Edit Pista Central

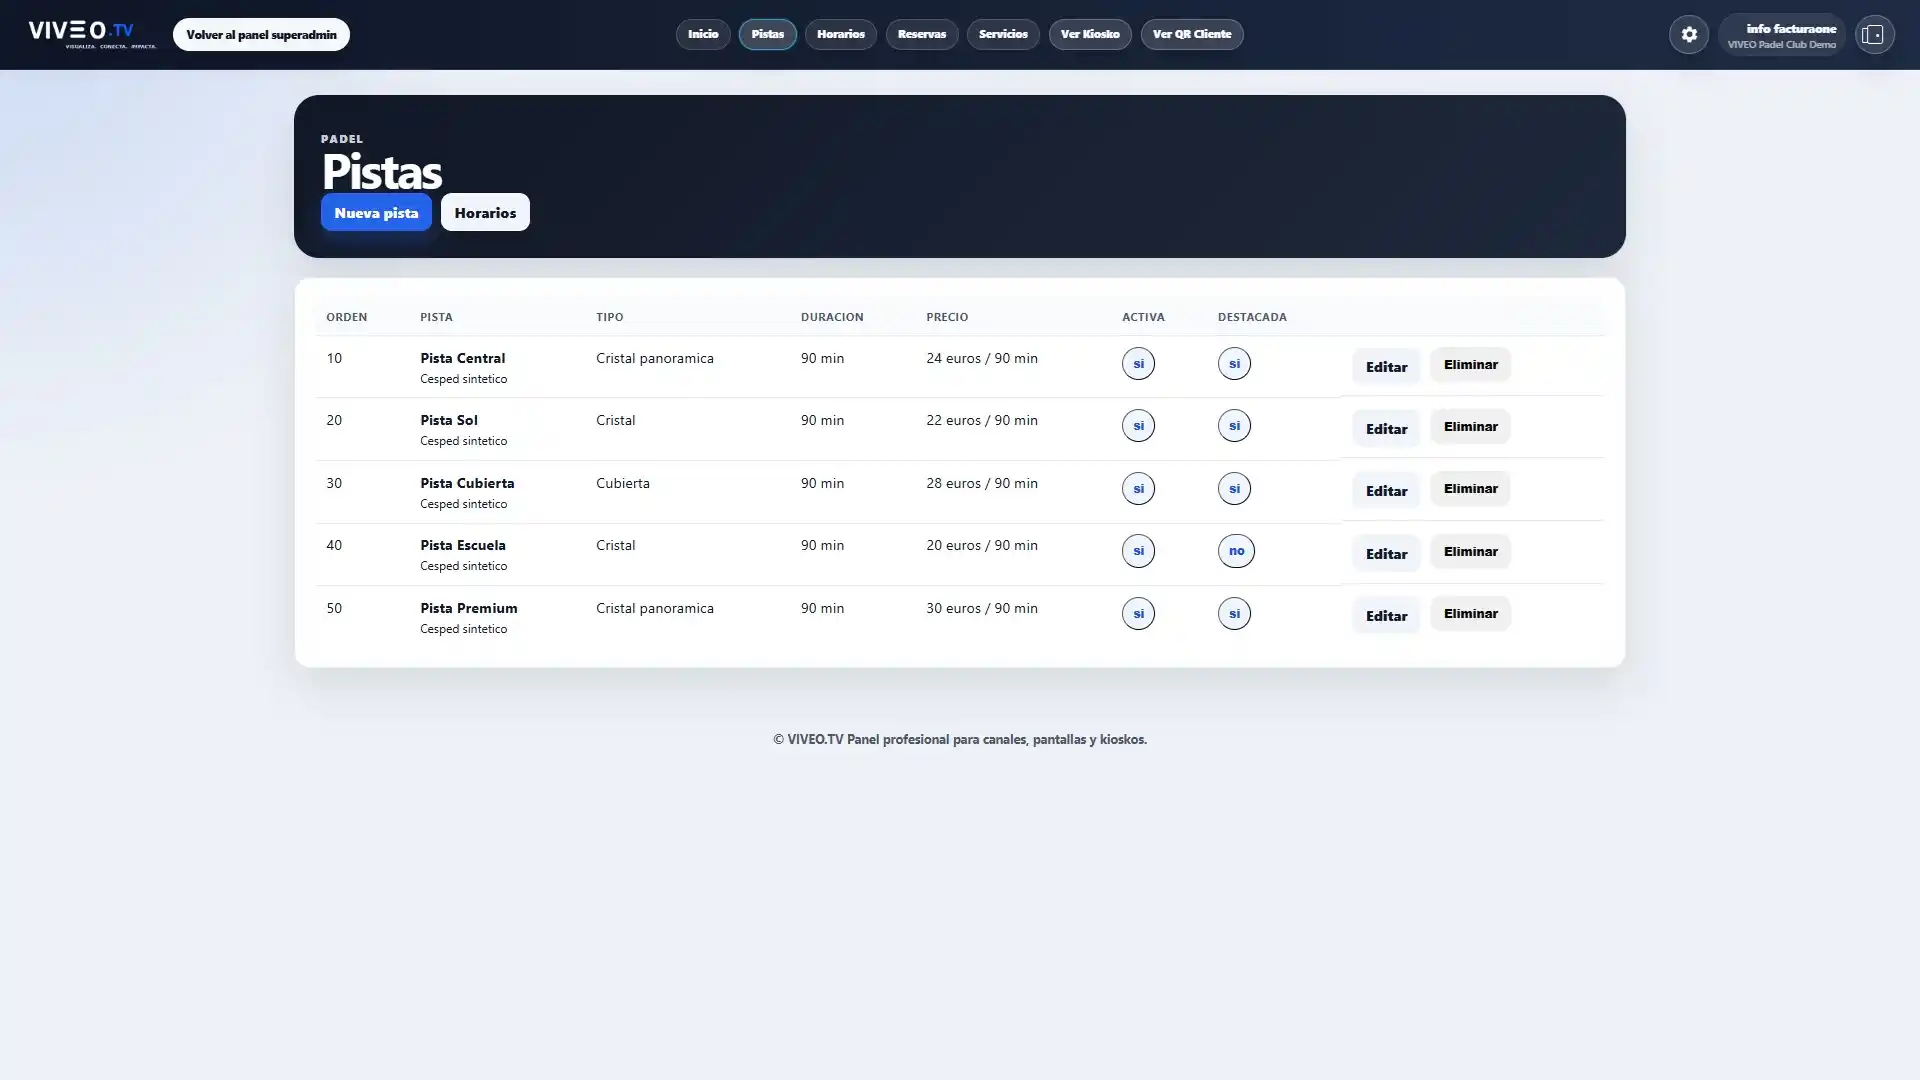(1386, 366)
